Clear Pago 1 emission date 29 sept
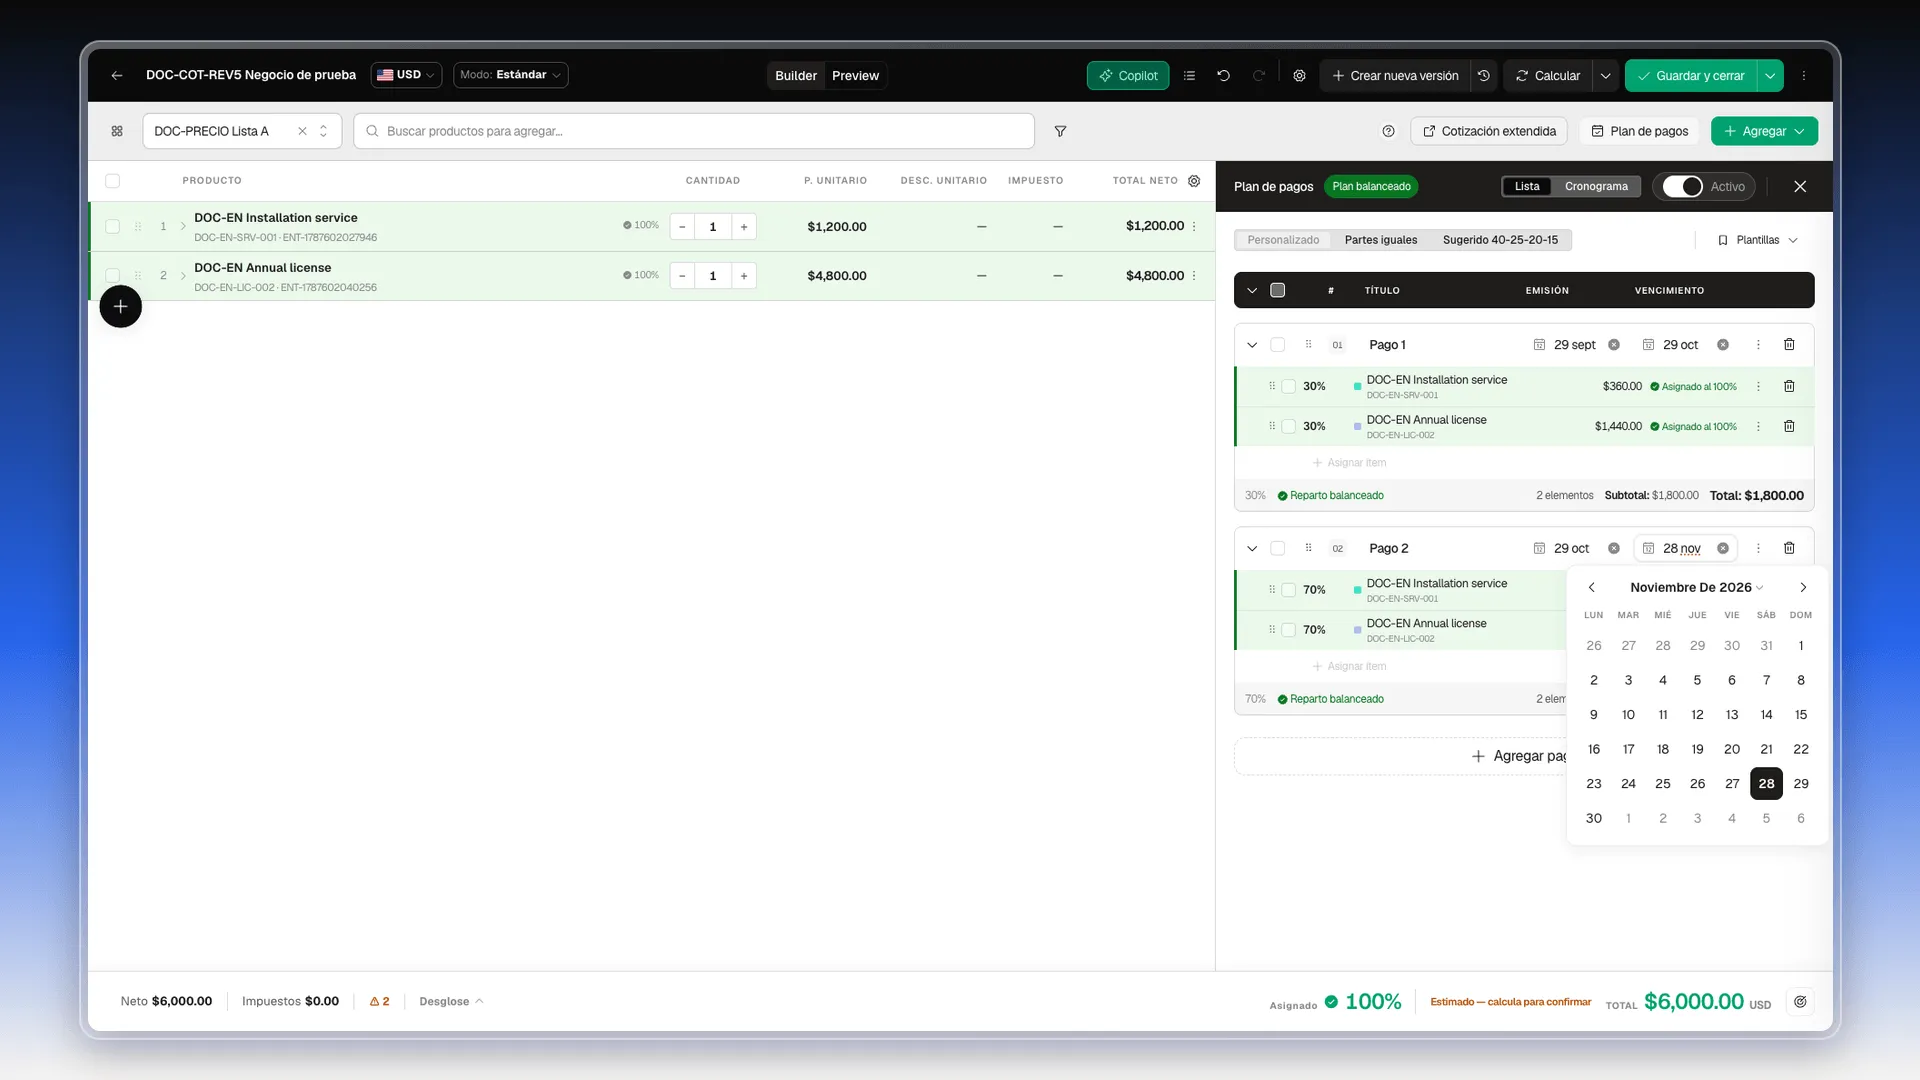This screenshot has height=1080, width=1920. point(1614,345)
